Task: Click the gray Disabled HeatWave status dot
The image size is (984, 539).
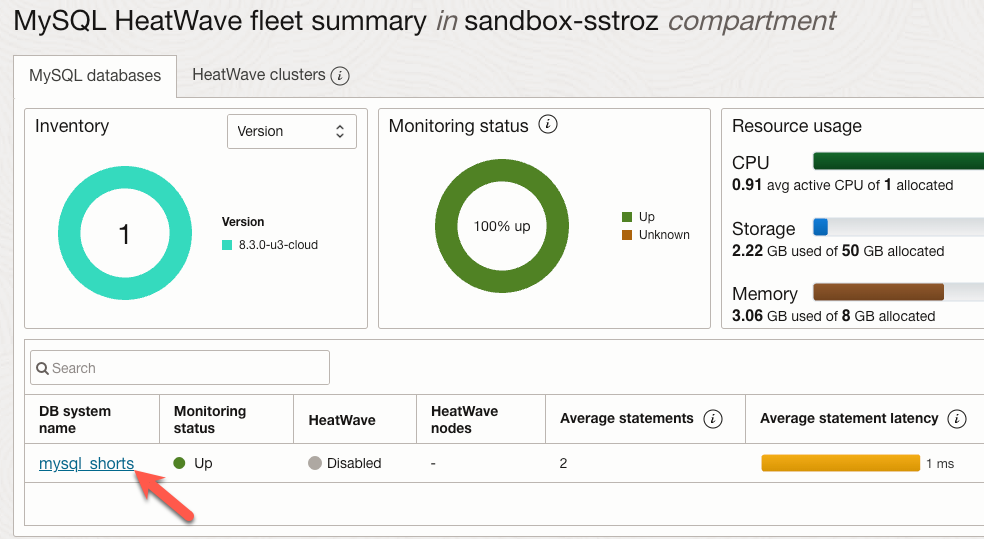Action: [315, 463]
